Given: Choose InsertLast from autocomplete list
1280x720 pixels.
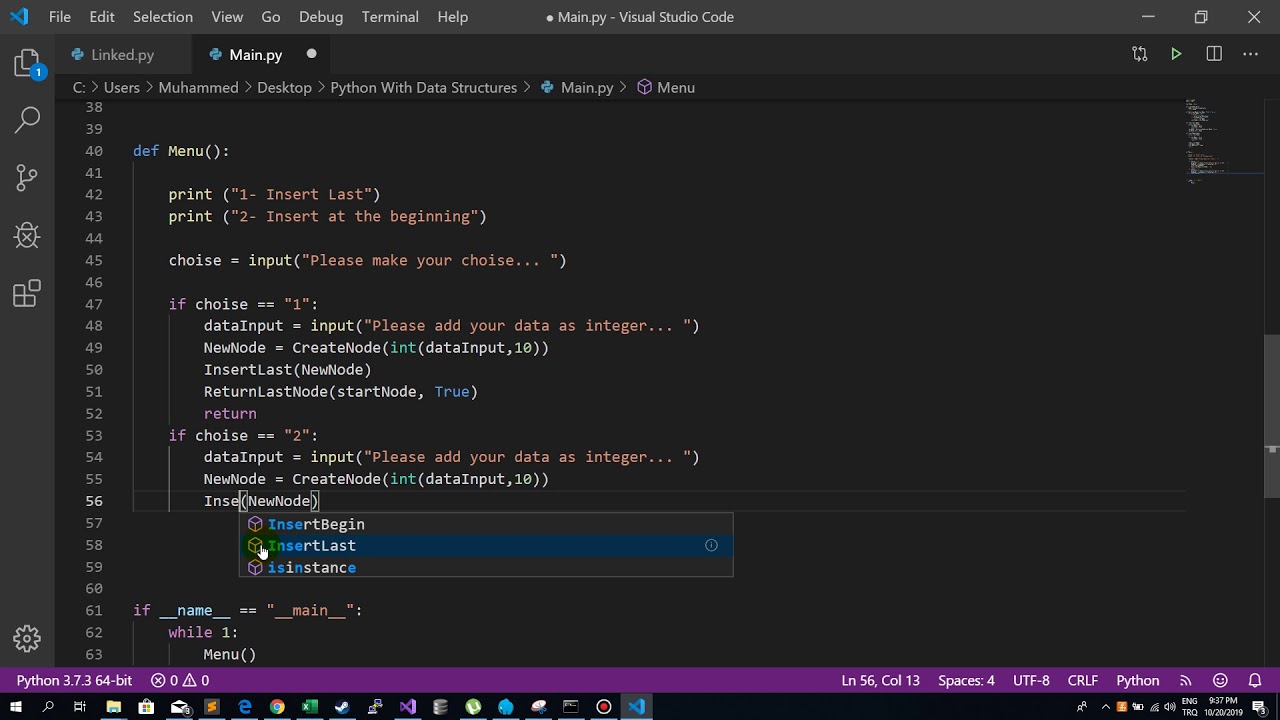Looking at the screenshot, I should pyautogui.click(x=486, y=545).
